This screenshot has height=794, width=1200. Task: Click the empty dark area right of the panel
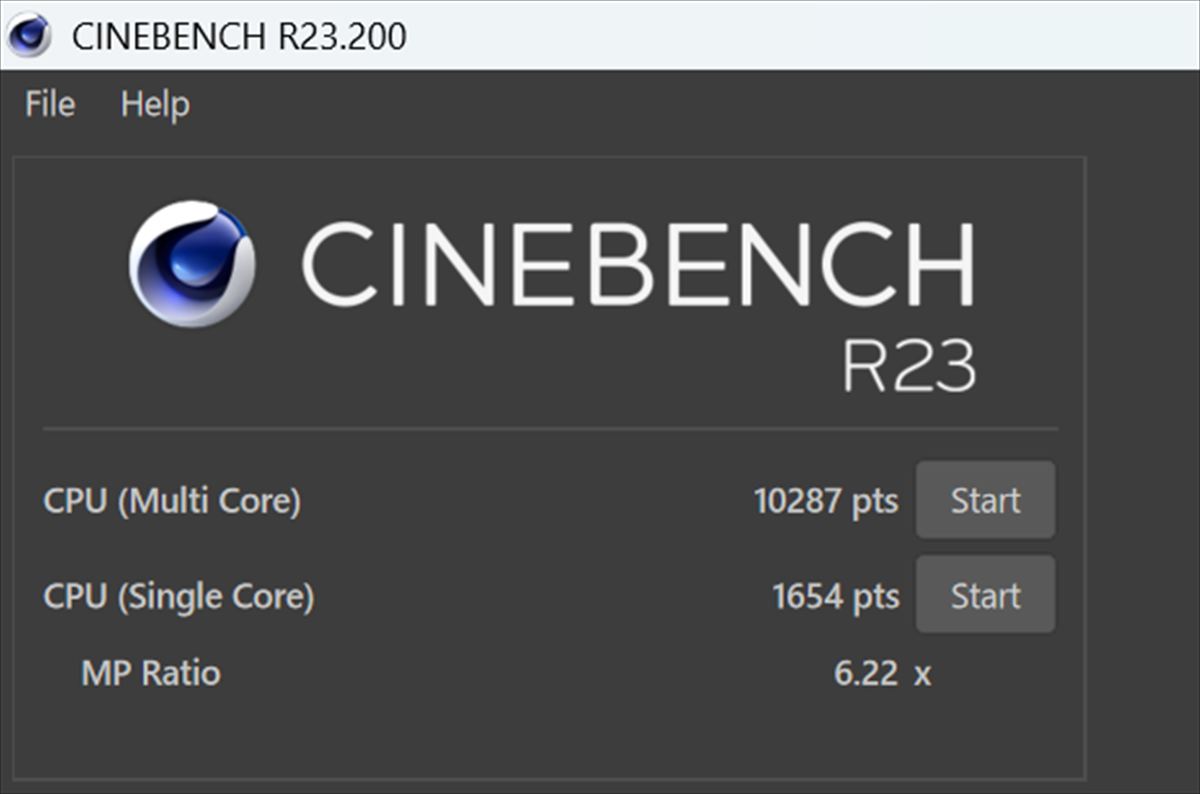1142,450
